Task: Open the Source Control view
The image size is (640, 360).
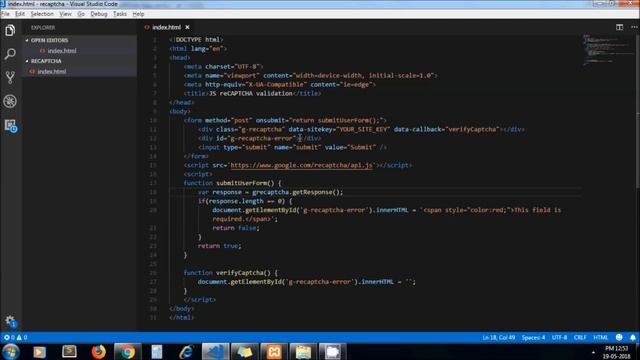Action: pyautogui.click(x=10, y=78)
